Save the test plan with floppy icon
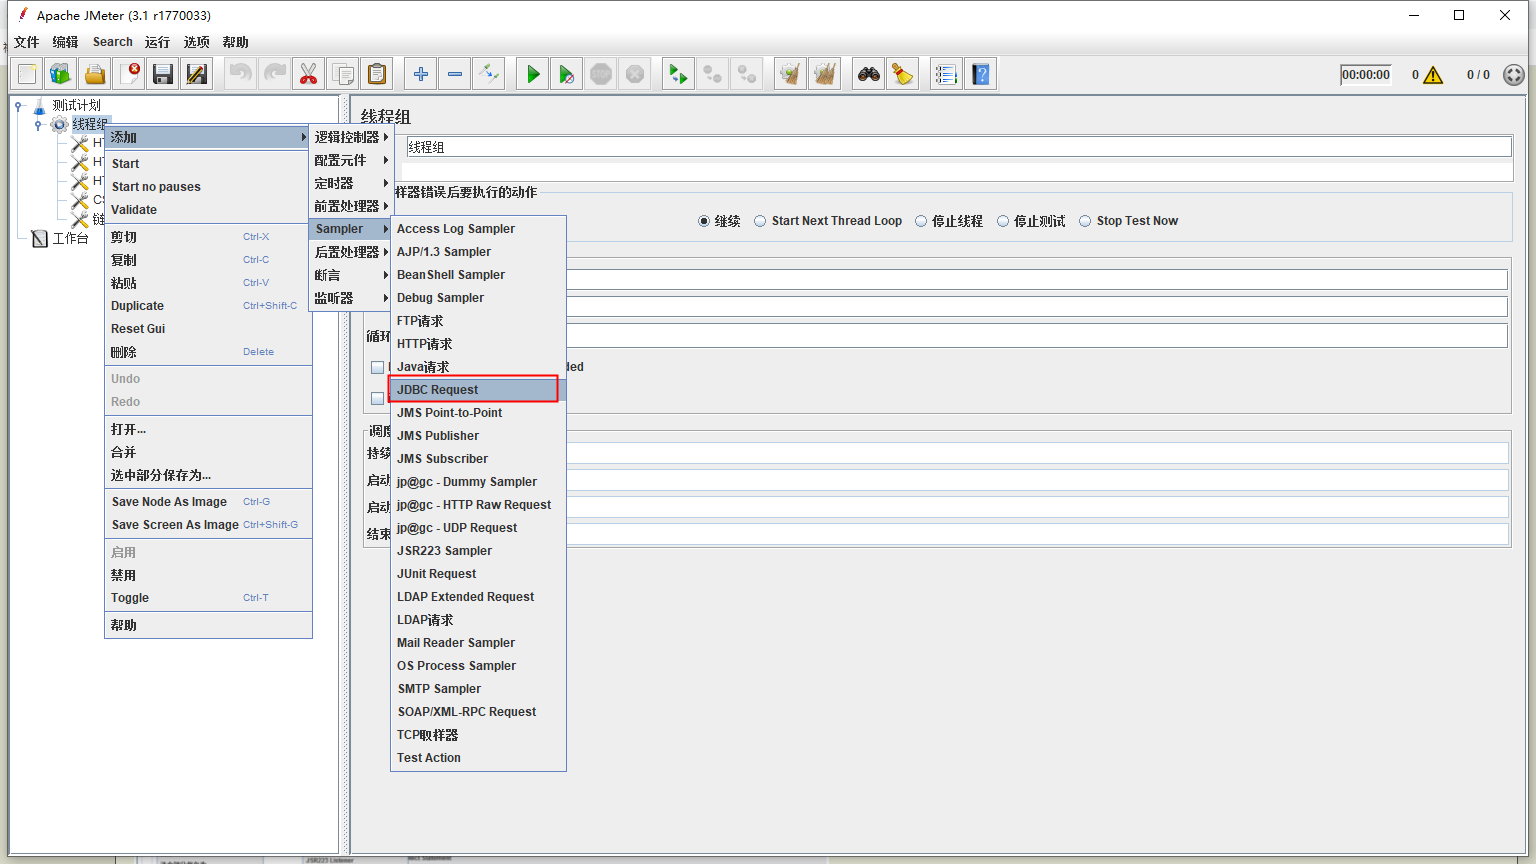Image resolution: width=1536 pixels, height=864 pixels. coord(163,74)
